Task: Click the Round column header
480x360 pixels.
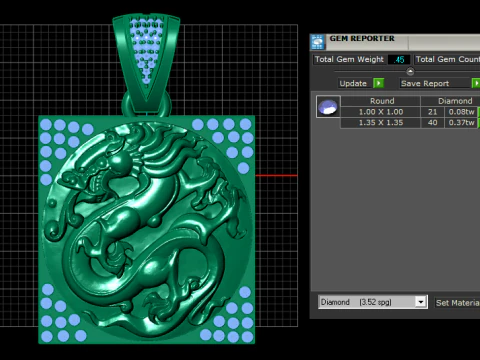Action: (382, 101)
